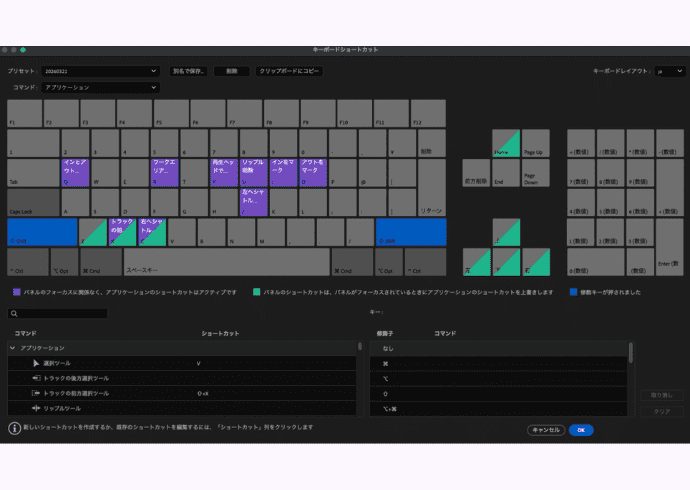The height and width of the screenshot is (490, 690).
Task: Select the right Shift modifier key
Action: [x=410, y=232]
